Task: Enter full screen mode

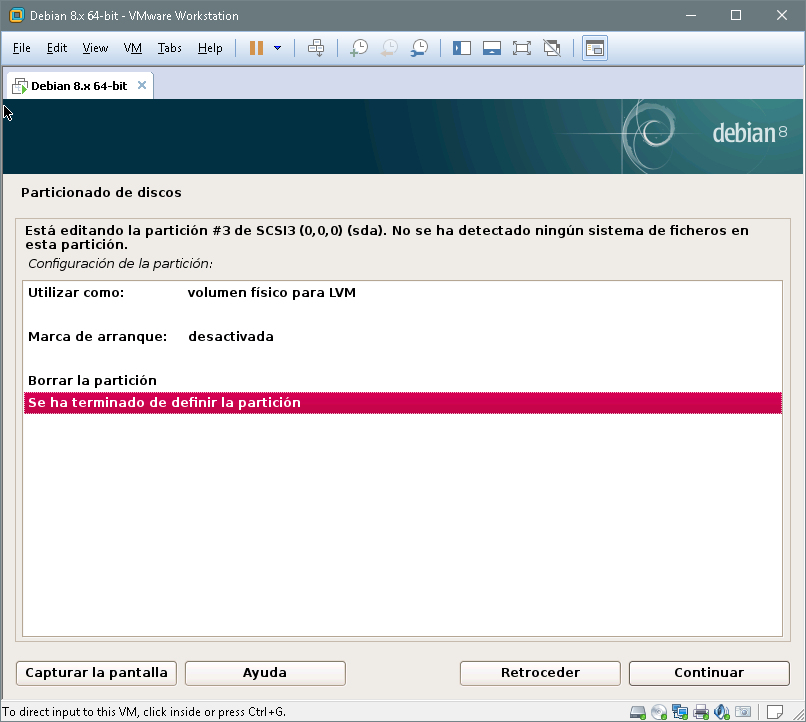Action: point(521,48)
